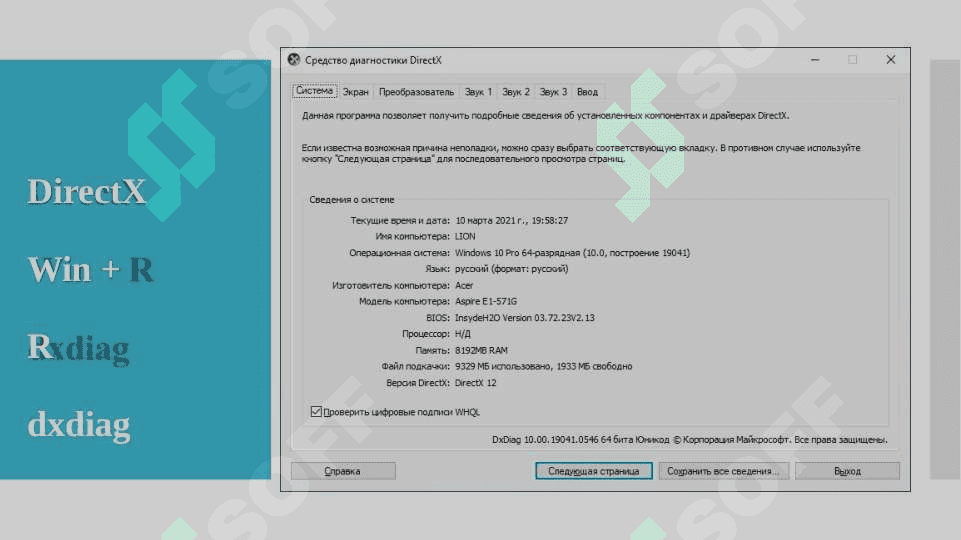The height and width of the screenshot is (540, 961).
Task: Select the memory value 8192MB RAM
Action: [x=481, y=350]
